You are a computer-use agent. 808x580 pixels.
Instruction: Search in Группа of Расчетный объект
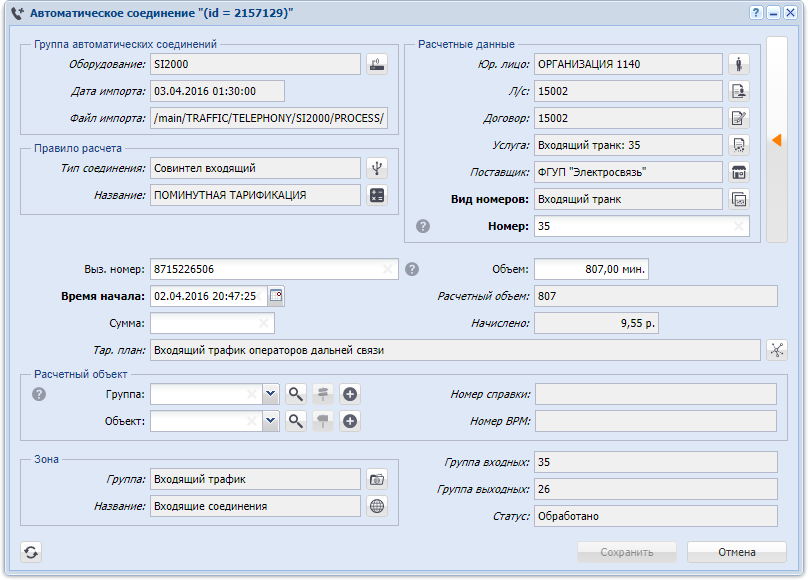point(296,395)
